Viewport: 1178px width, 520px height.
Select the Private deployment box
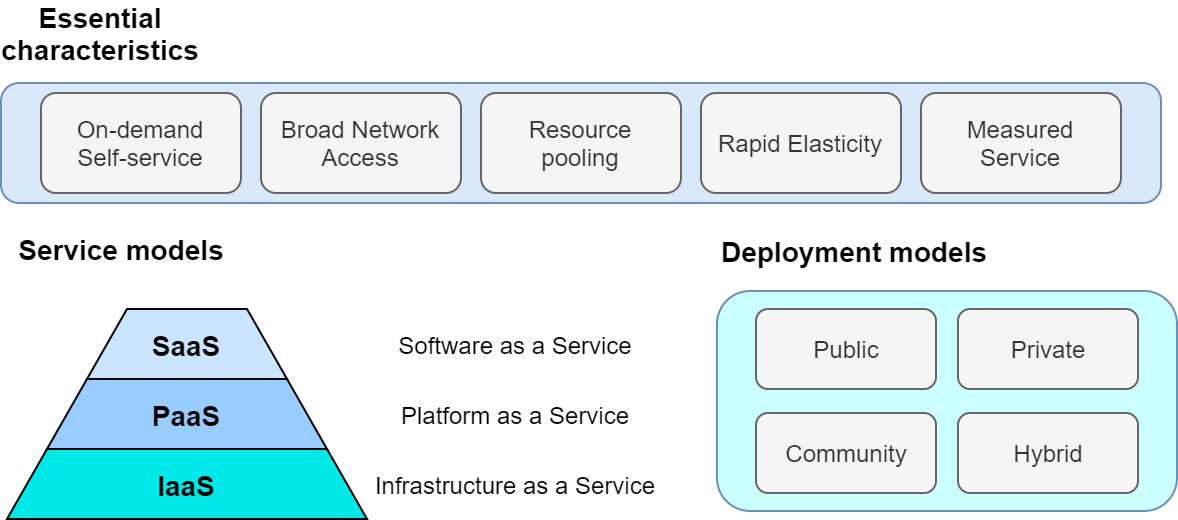point(1047,349)
